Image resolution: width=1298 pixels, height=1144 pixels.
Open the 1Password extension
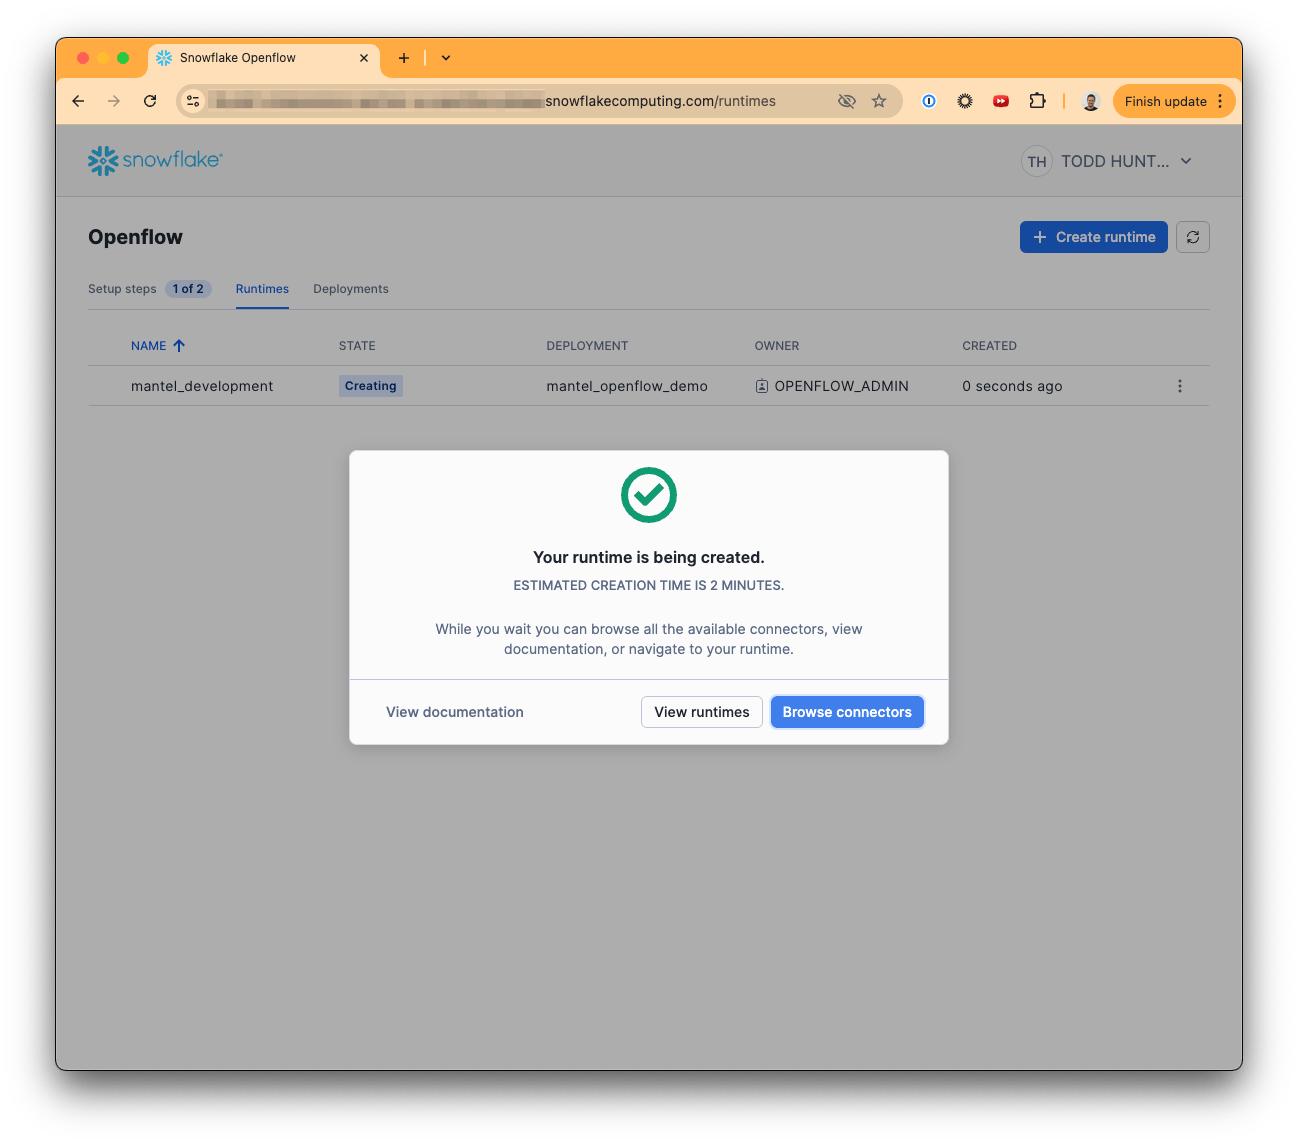pos(929,101)
